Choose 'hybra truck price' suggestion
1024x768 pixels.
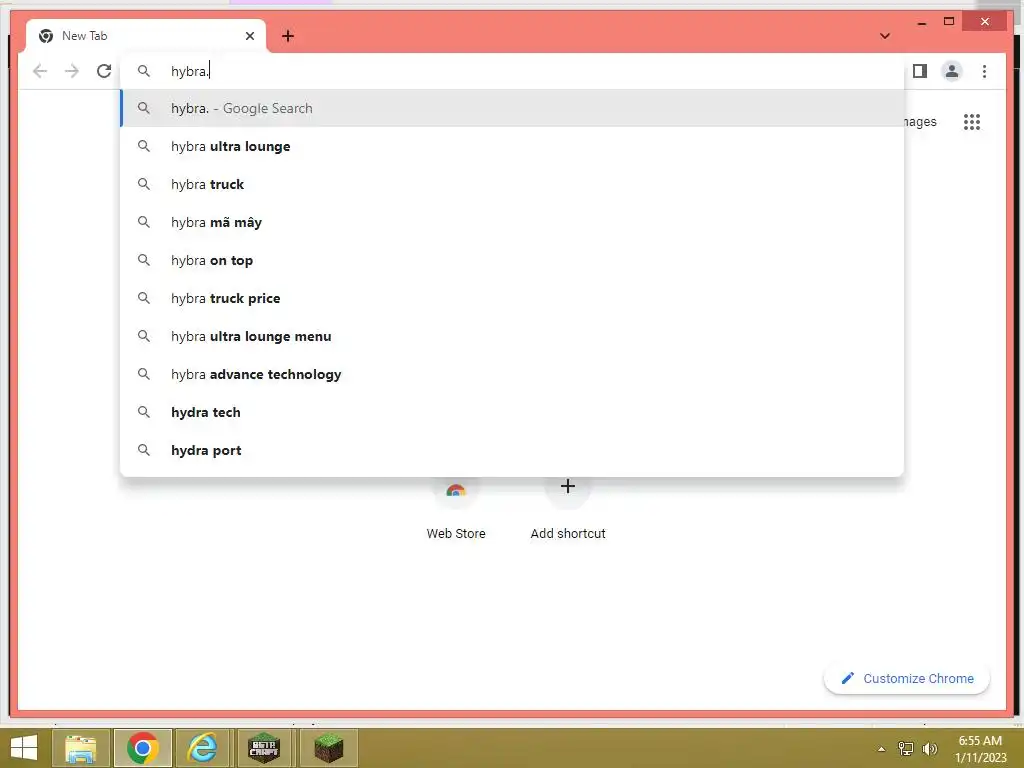pyautogui.click(x=513, y=298)
